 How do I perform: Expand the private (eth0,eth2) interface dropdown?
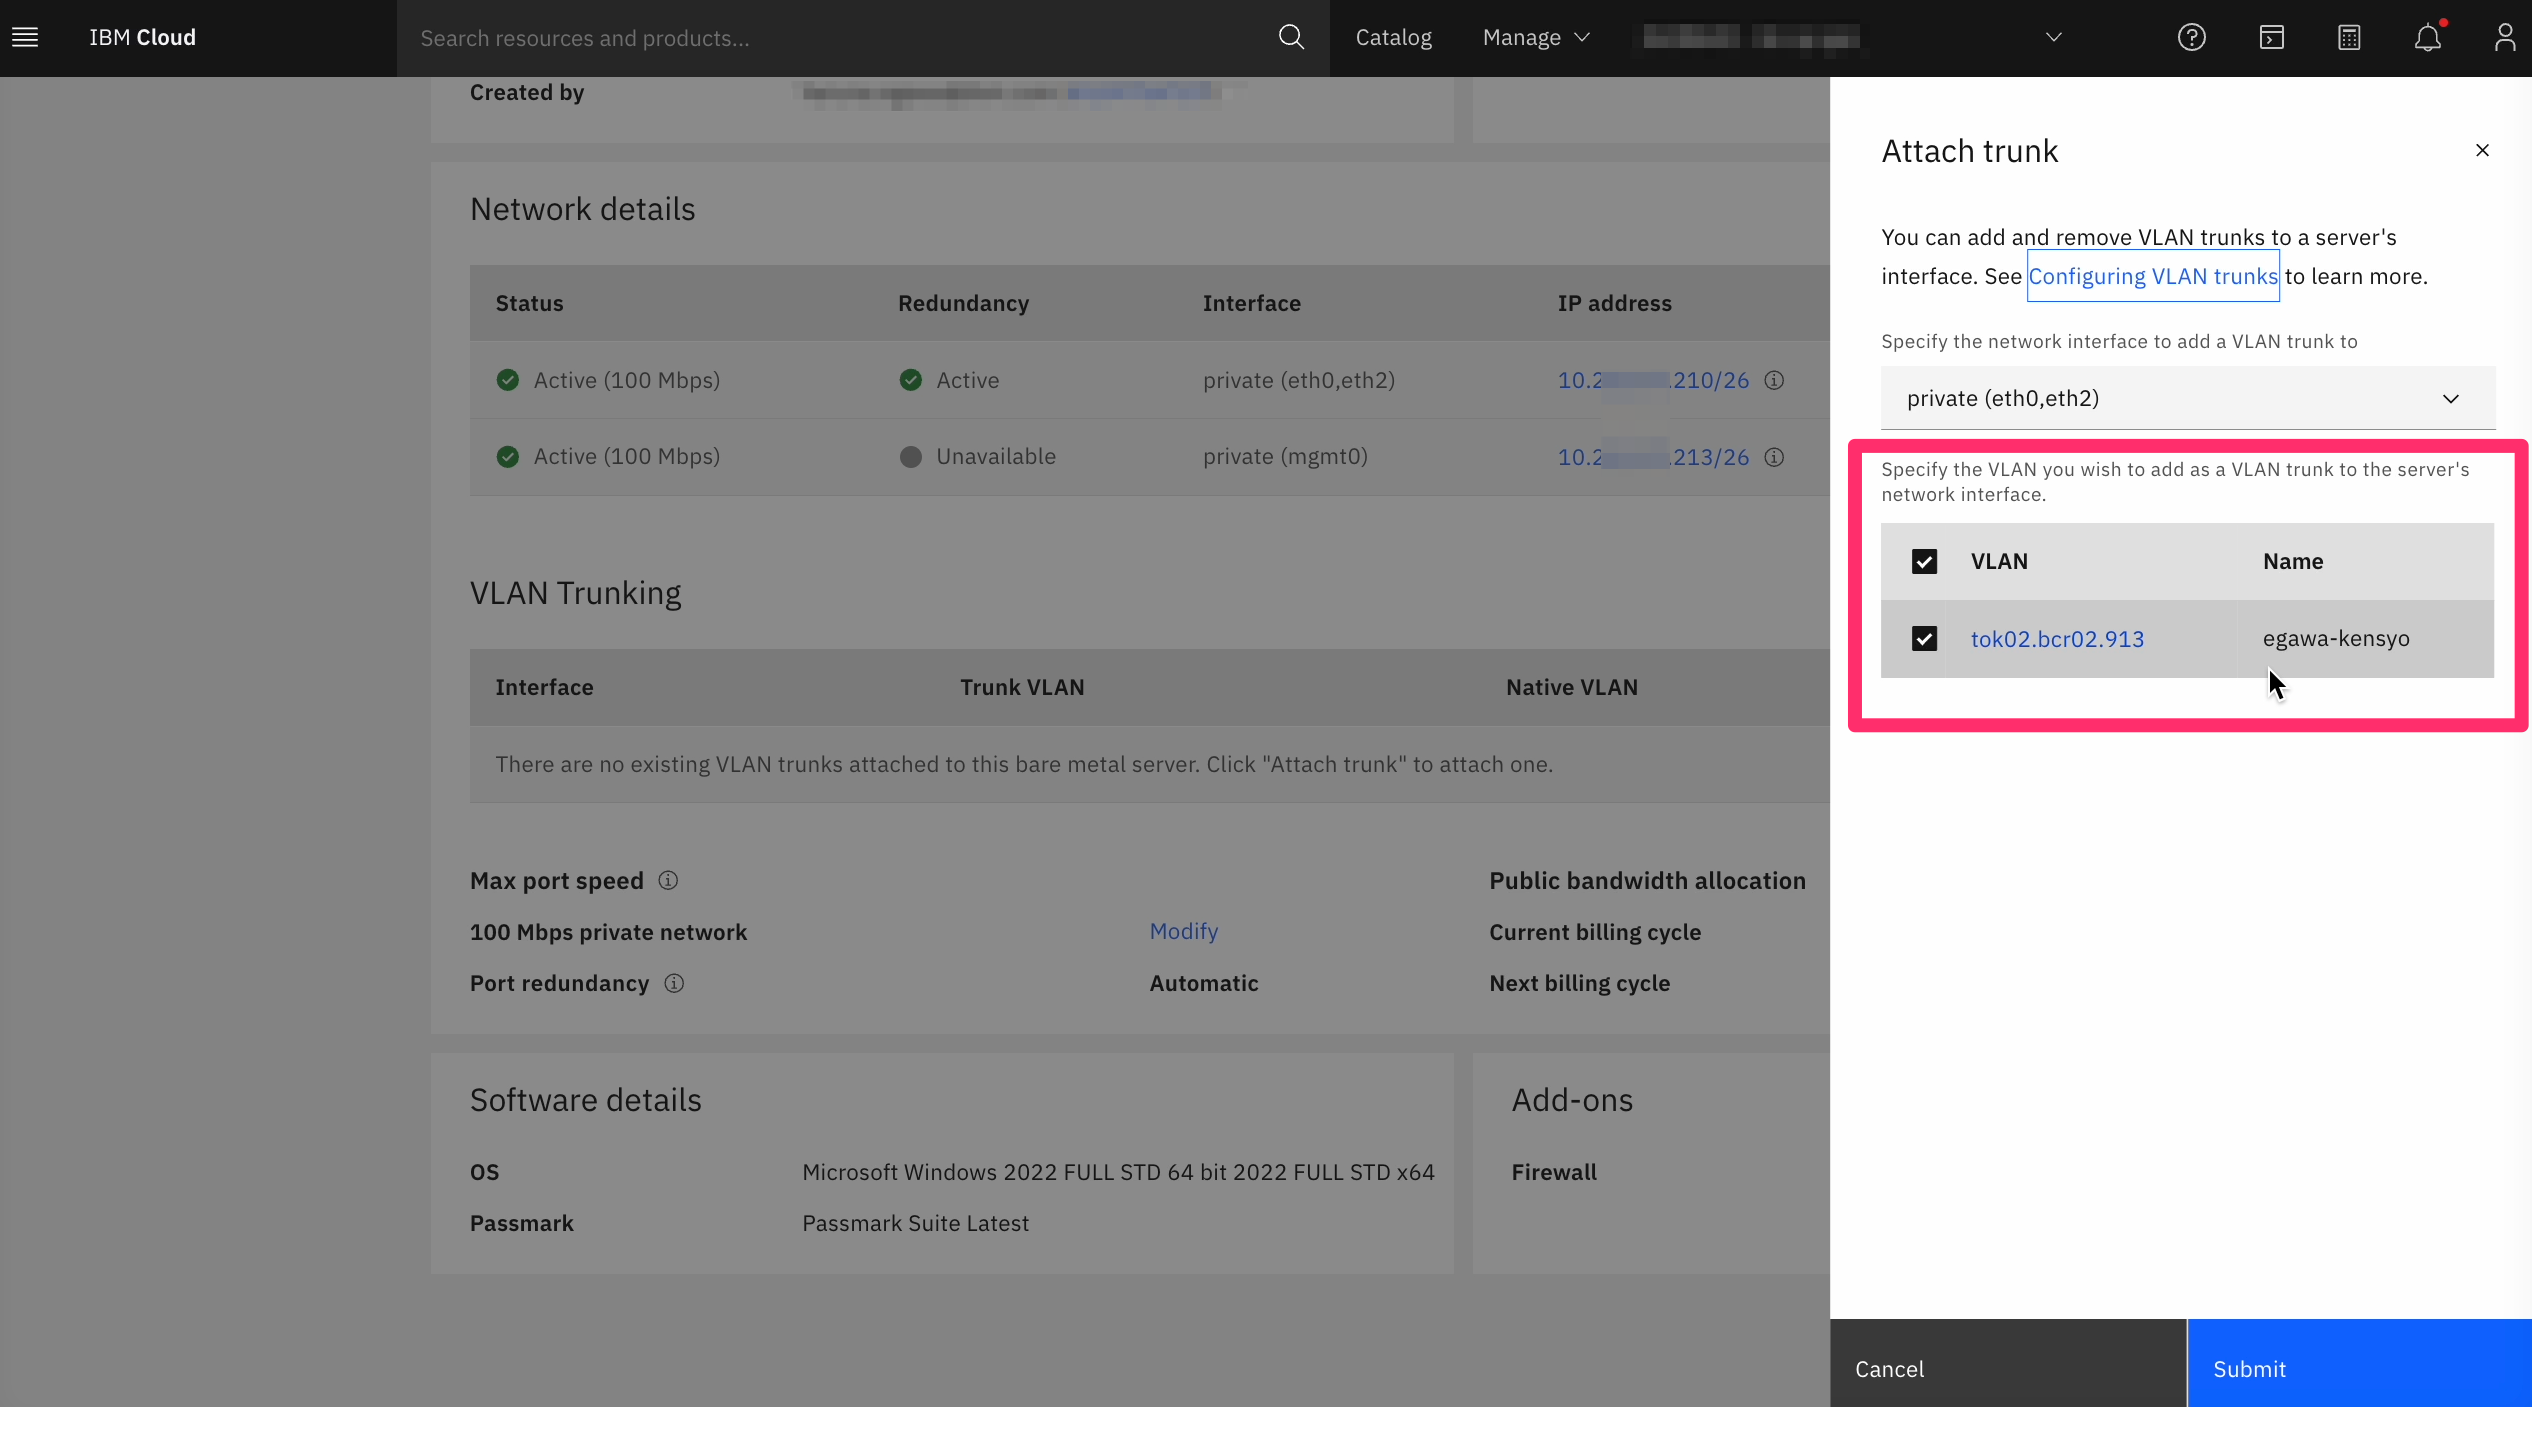(2187, 399)
